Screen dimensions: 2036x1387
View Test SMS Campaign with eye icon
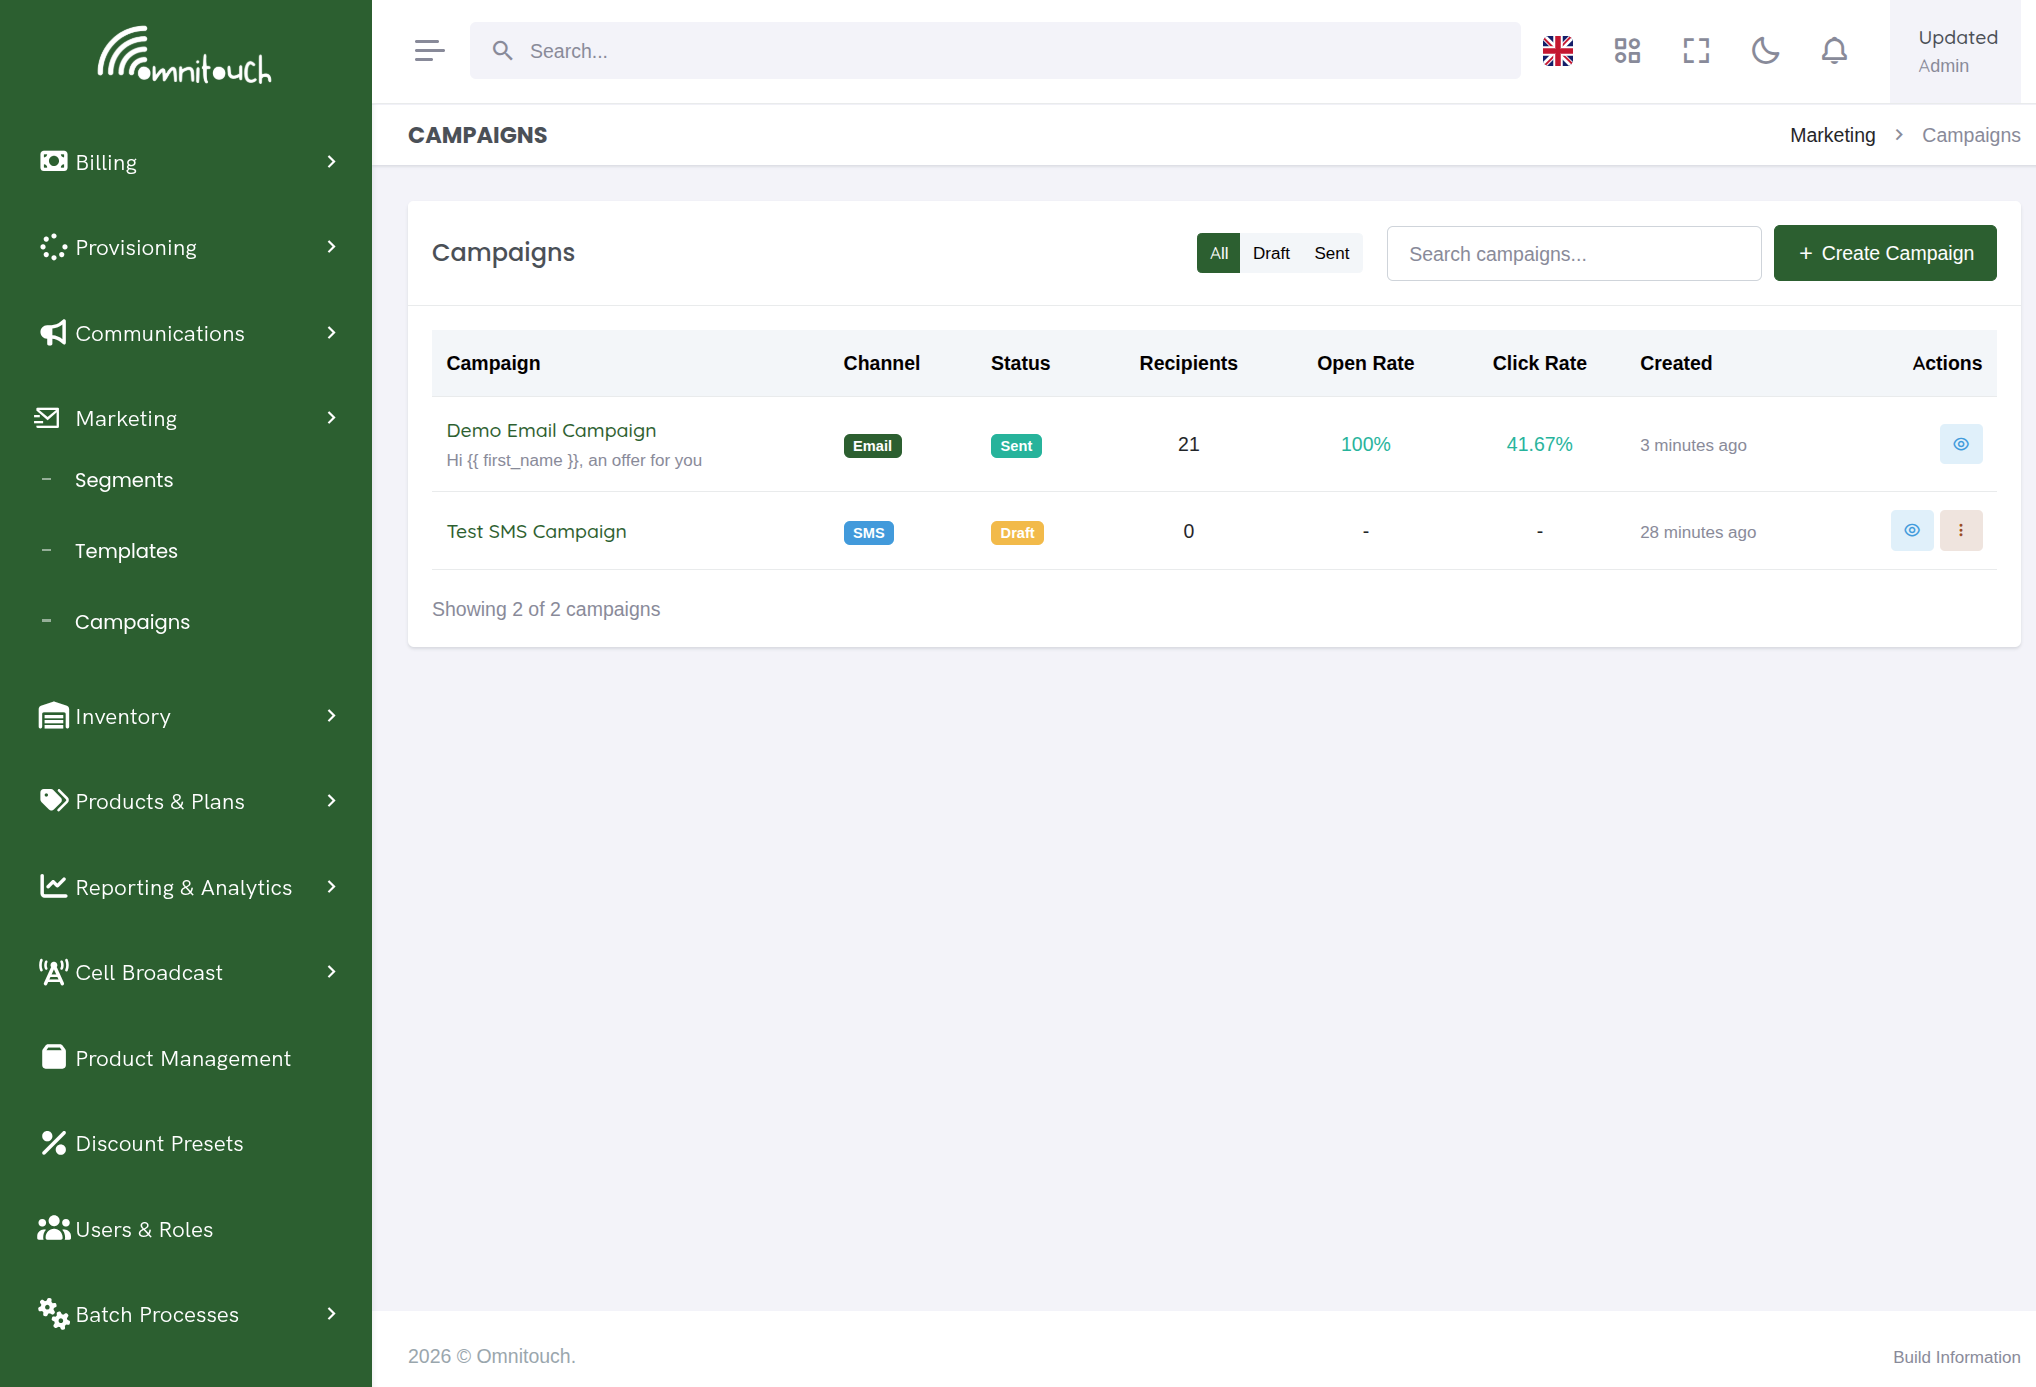click(1912, 531)
